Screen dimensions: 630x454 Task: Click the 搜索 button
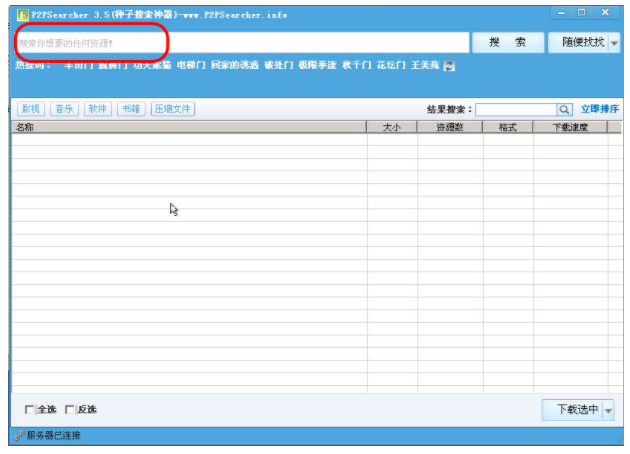click(x=508, y=43)
